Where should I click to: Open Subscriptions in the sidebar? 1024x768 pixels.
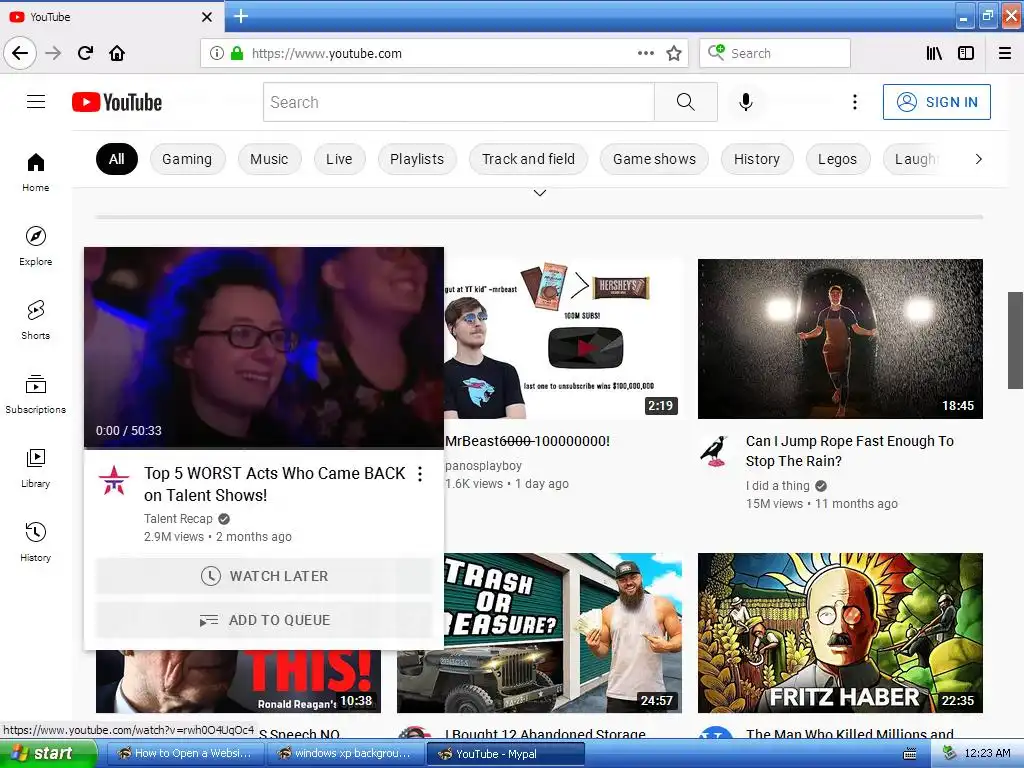point(36,394)
